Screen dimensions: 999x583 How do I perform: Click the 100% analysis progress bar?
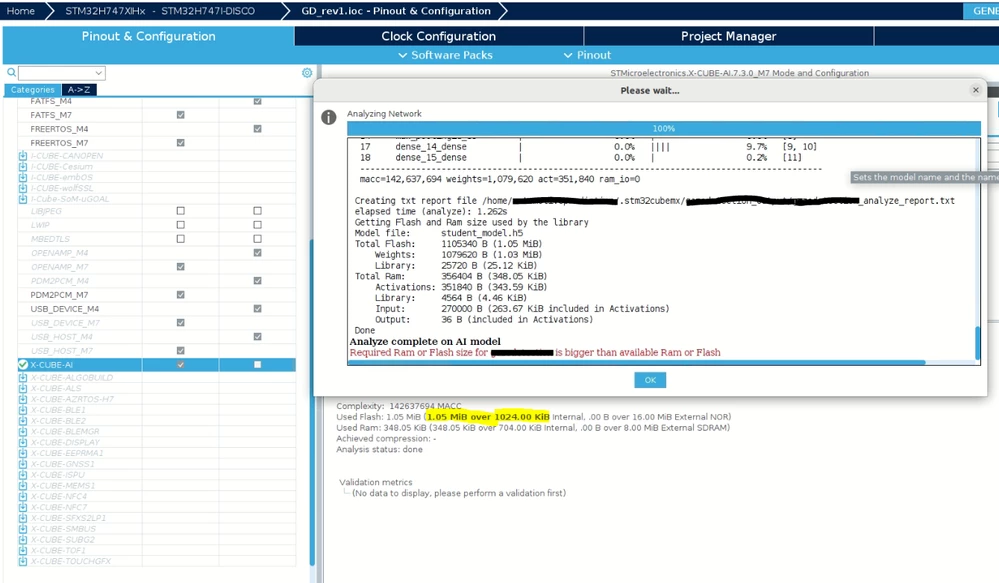point(663,129)
